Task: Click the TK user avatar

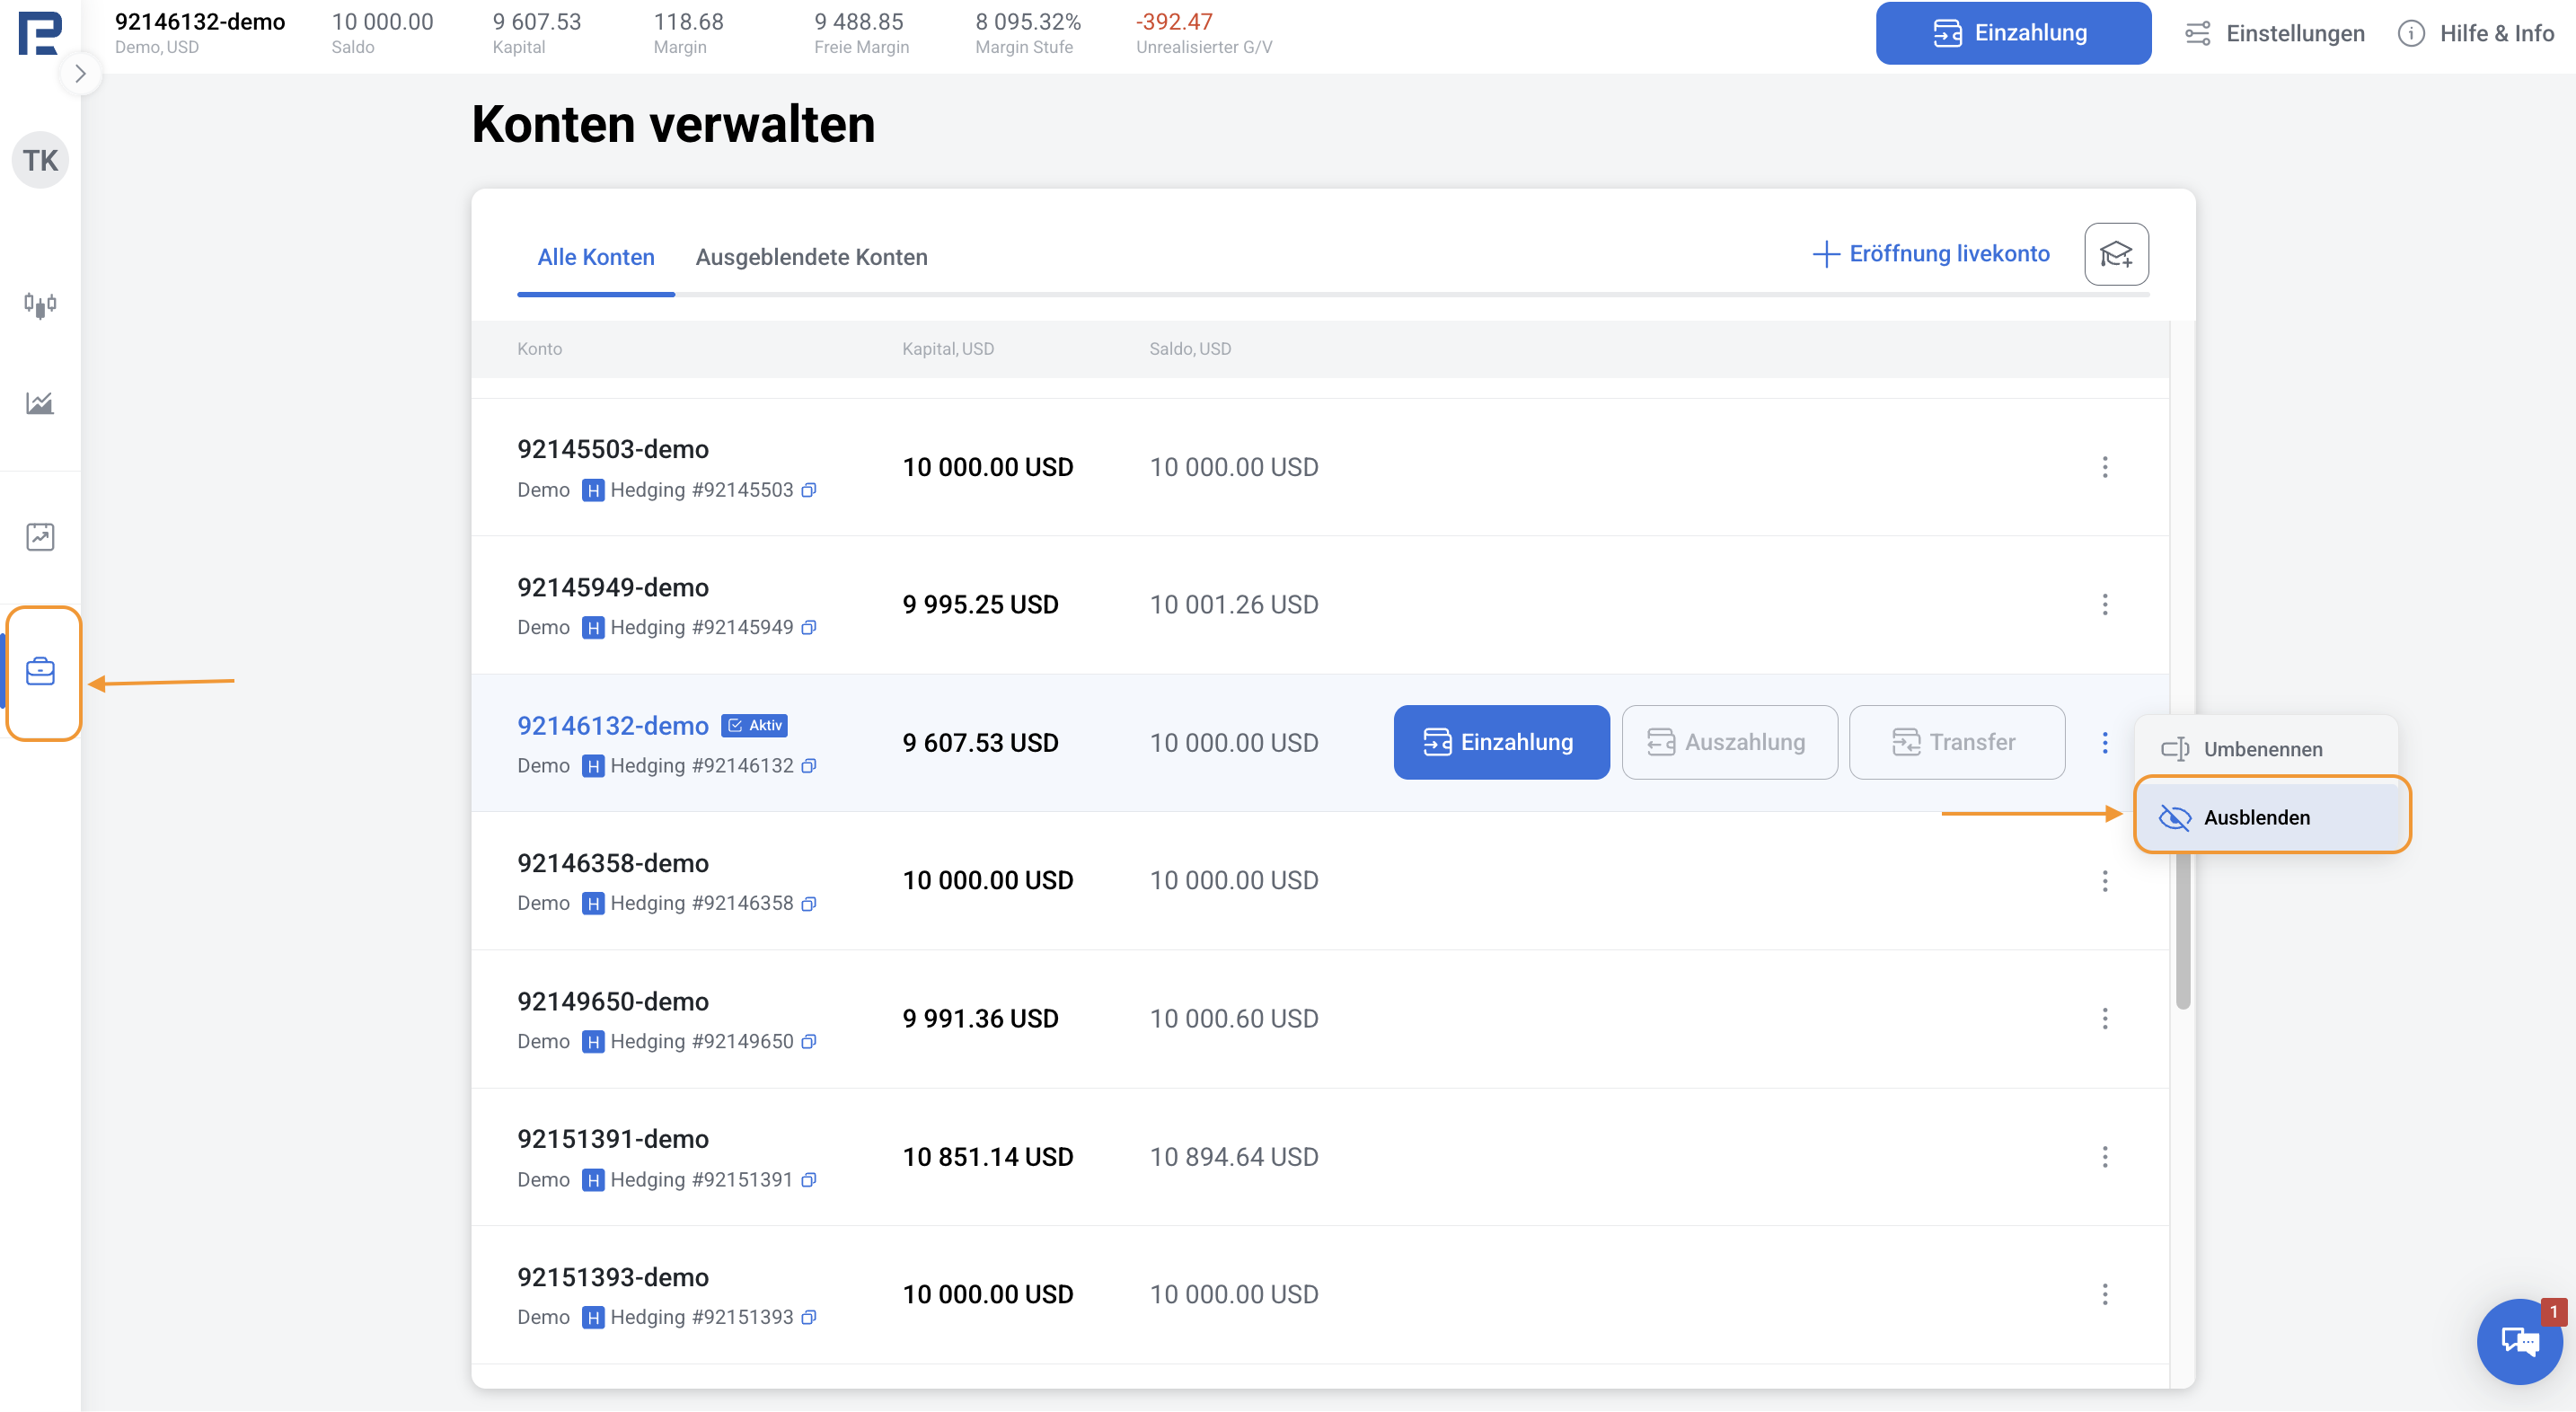Action: [x=40, y=160]
